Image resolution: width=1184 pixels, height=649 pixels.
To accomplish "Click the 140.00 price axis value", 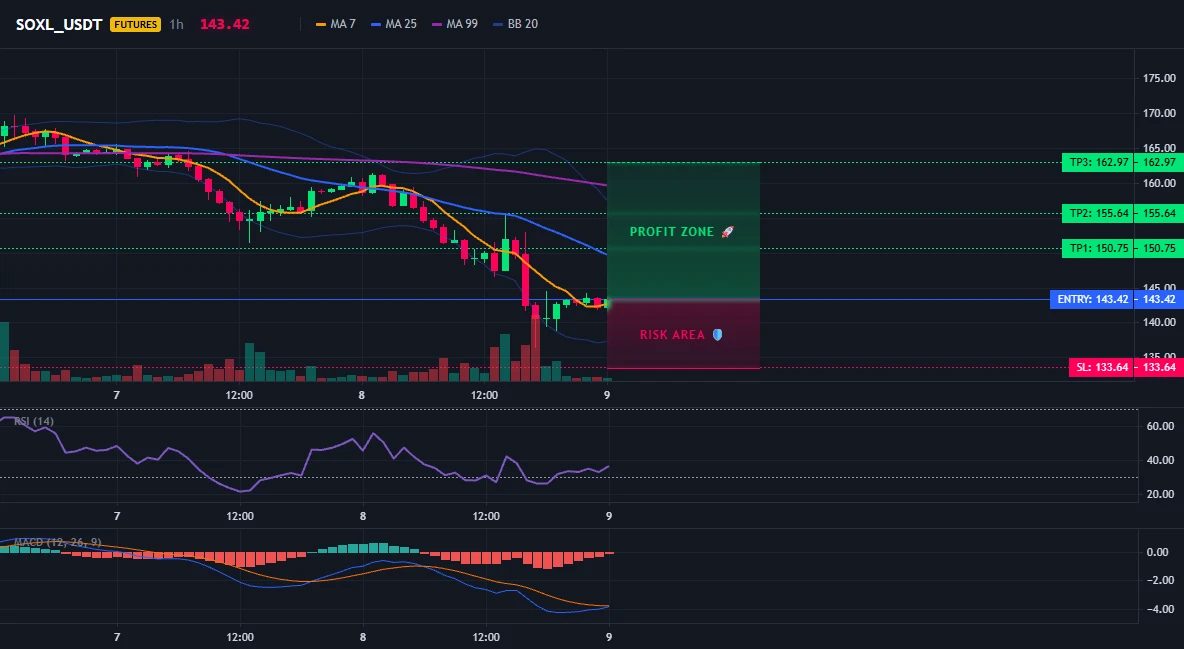I will 1159,322.
